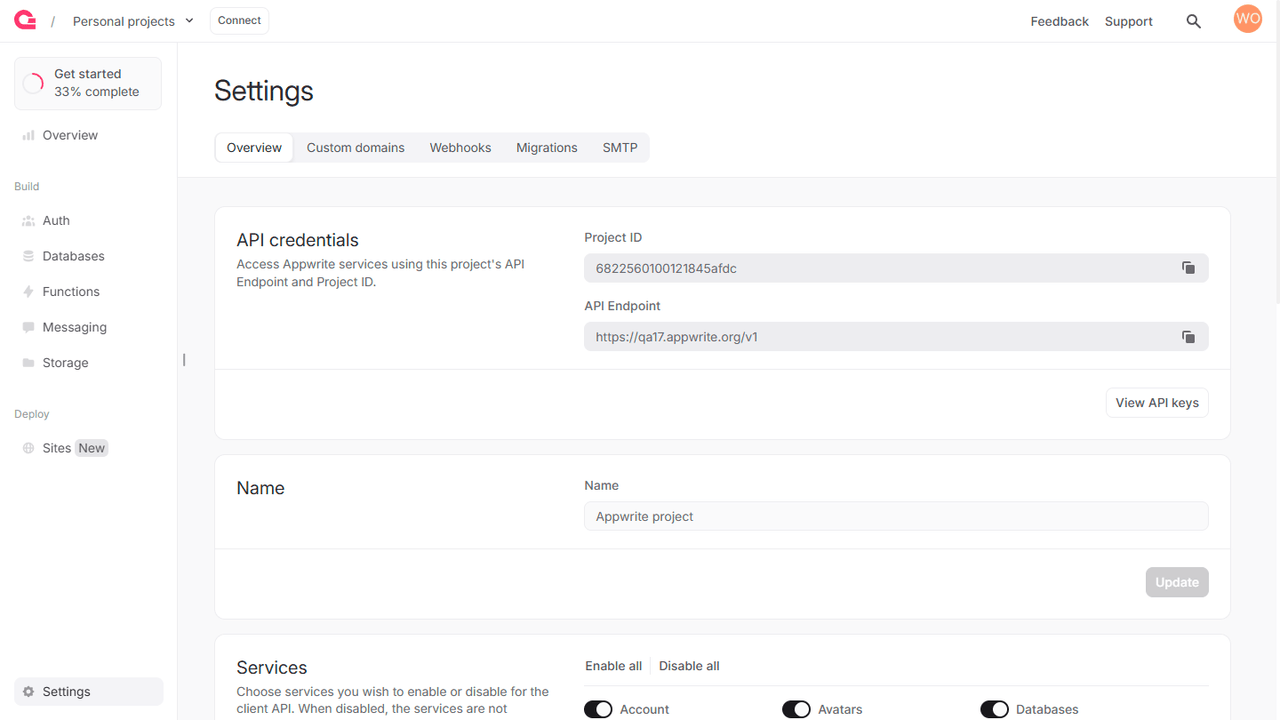1280x720 pixels.
Task: Switch to the Webhooks tab
Action: coord(460,147)
